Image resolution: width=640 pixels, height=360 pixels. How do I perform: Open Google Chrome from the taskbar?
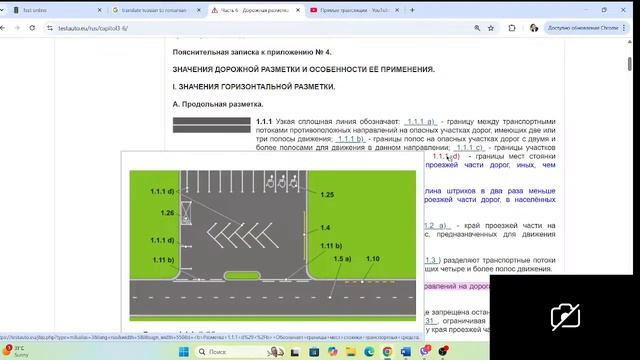click(x=387, y=351)
